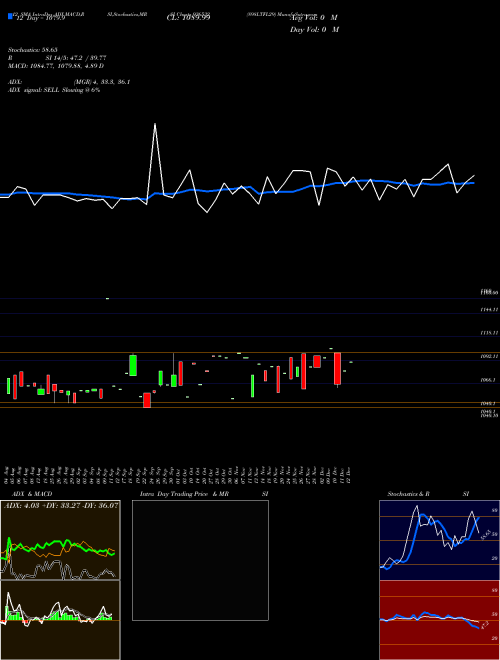Select the 'Stochastics: 58.63' value text
This screenshot has width=500, height=660.
32,50
